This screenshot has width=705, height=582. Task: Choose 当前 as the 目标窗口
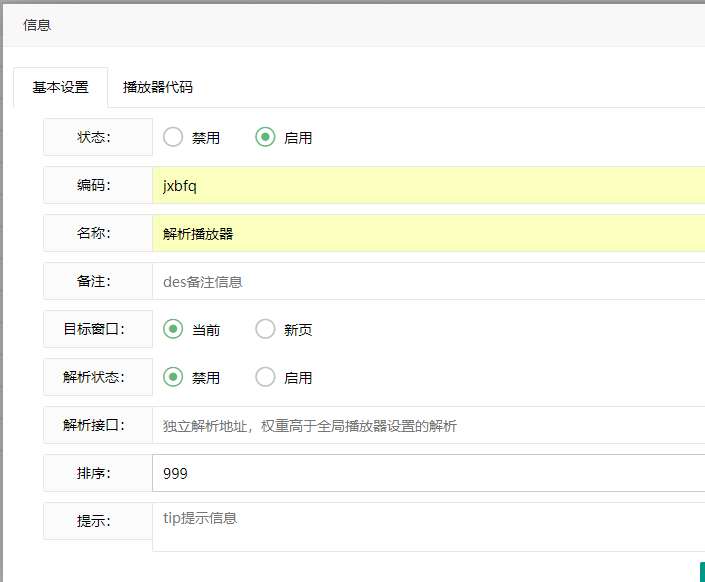point(173,329)
